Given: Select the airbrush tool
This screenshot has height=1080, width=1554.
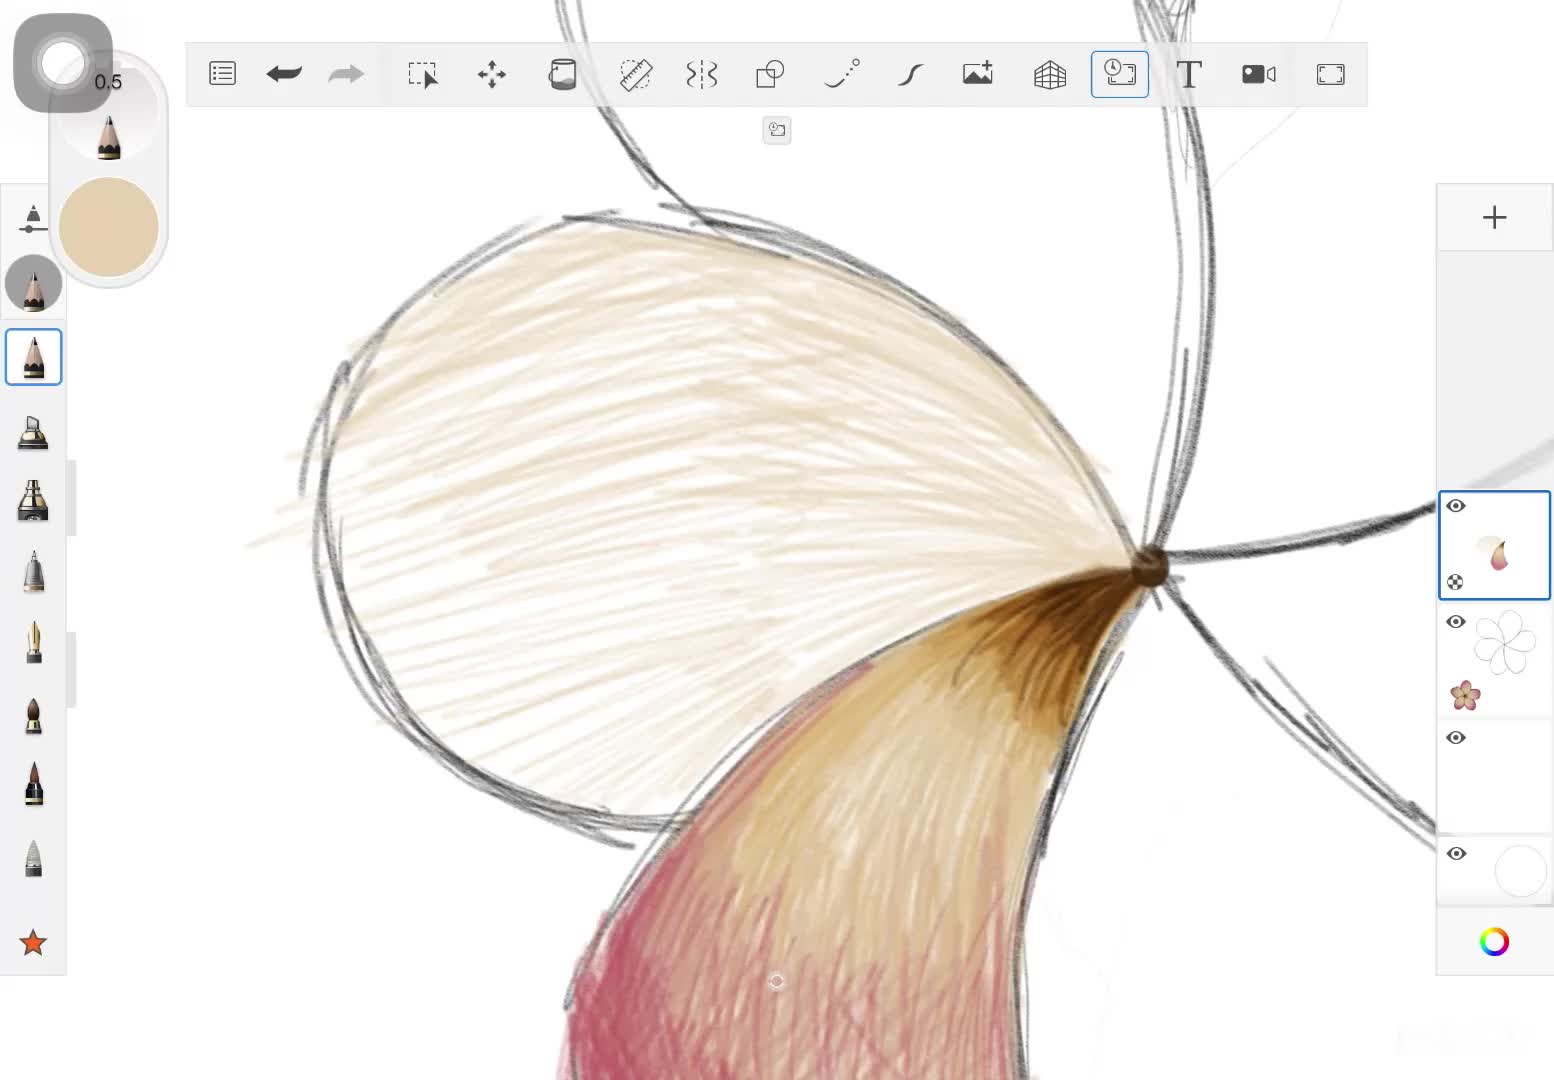Looking at the screenshot, I should click(33, 501).
